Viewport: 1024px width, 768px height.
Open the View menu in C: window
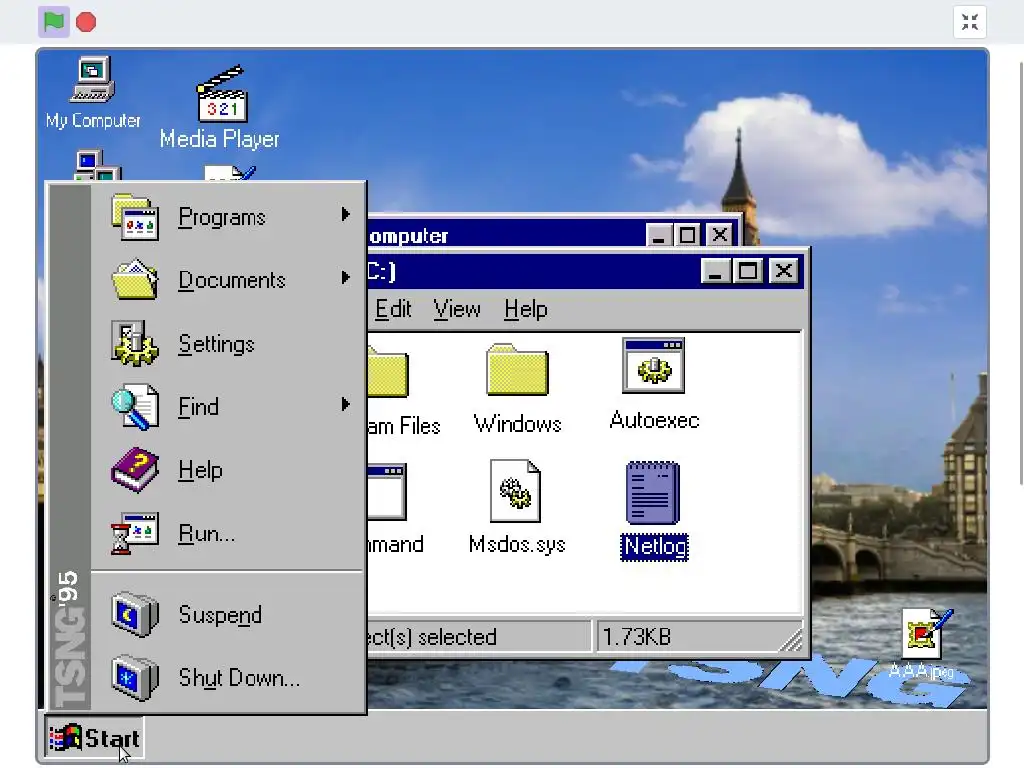[x=456, y=309]
